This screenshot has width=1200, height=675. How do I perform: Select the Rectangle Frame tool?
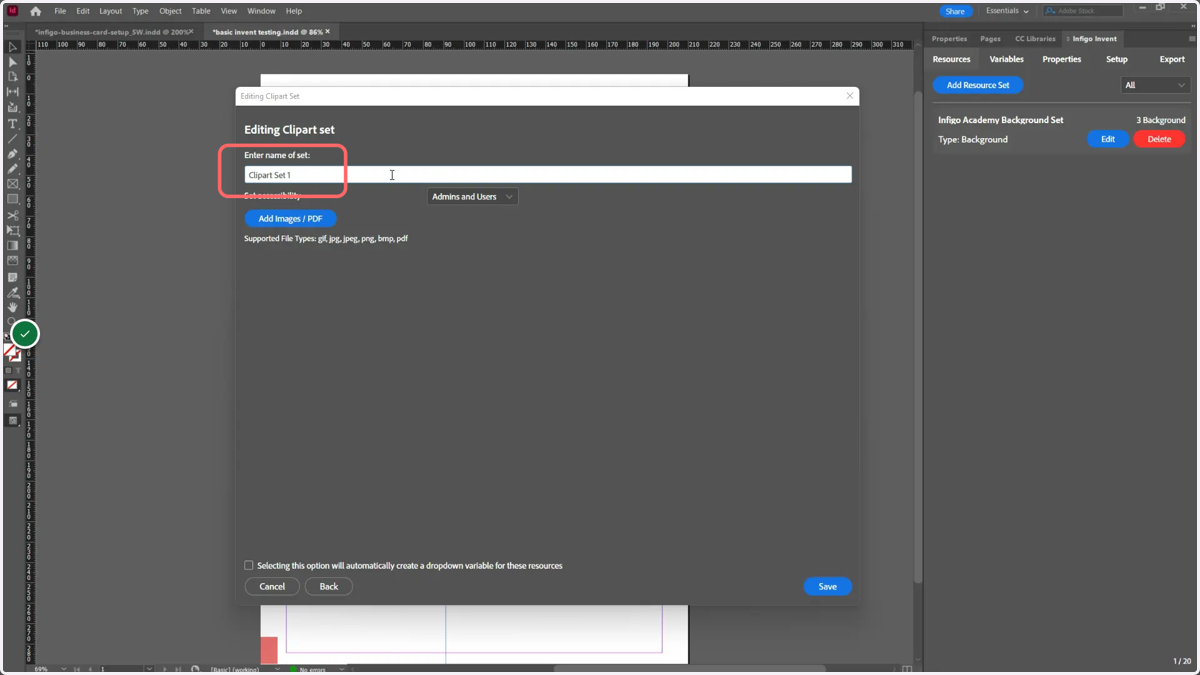[x=13, y=184]
